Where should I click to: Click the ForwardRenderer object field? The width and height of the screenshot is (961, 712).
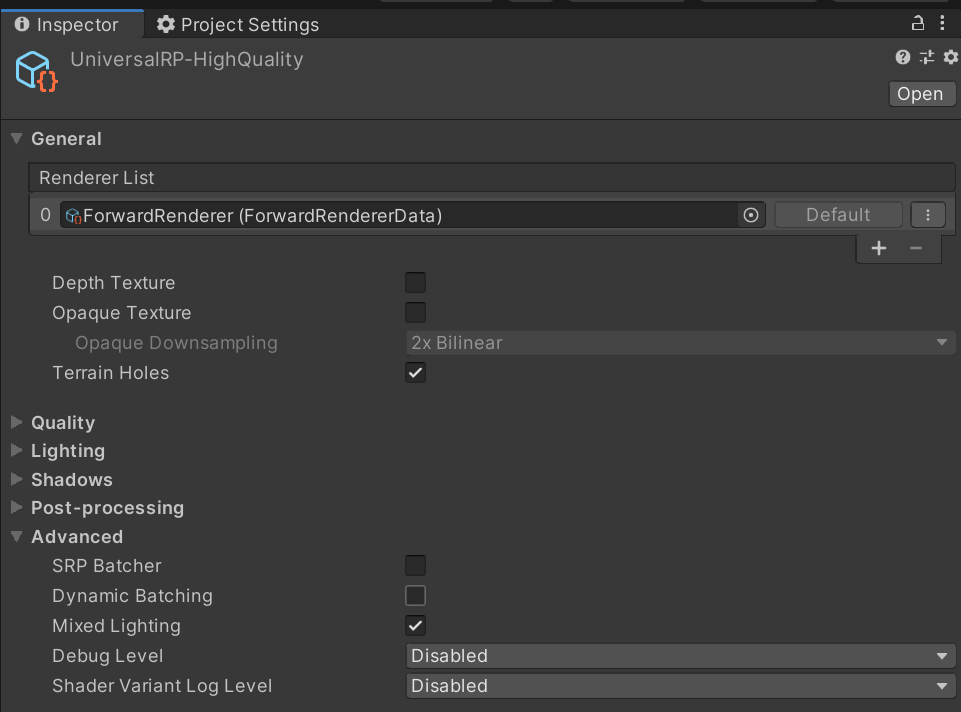400,215
